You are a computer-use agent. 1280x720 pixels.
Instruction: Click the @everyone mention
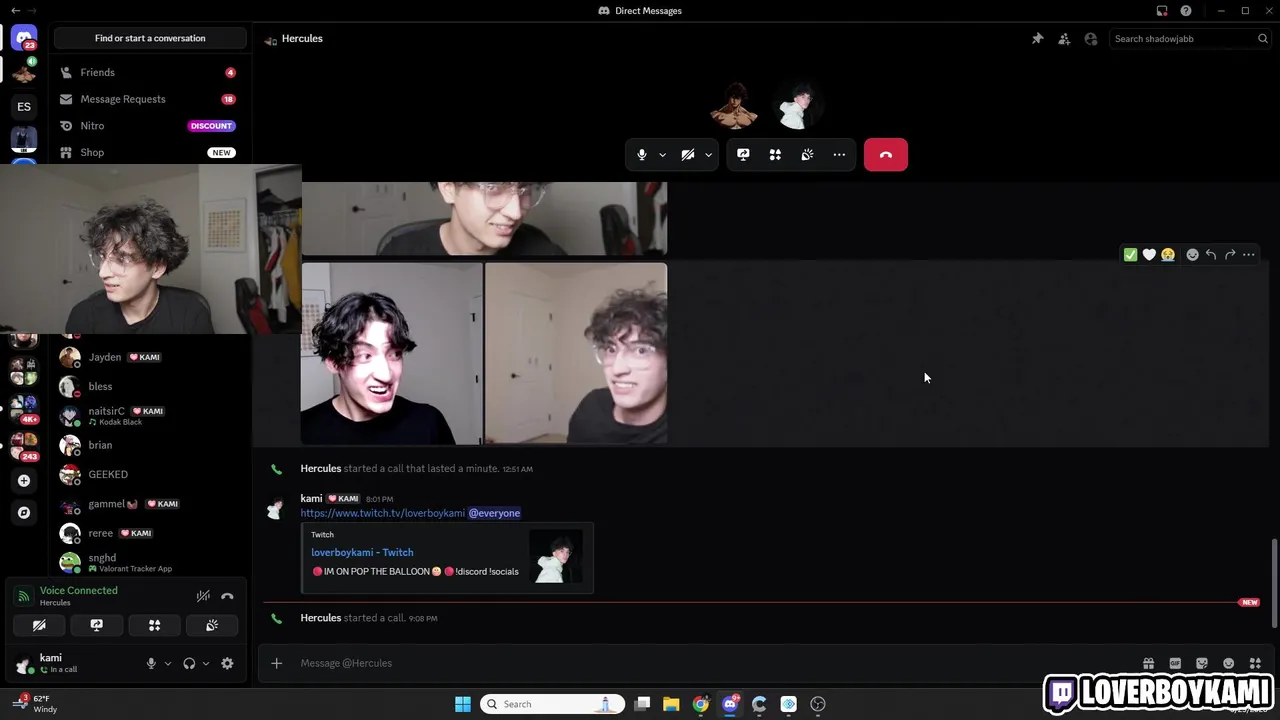point(494,513)
